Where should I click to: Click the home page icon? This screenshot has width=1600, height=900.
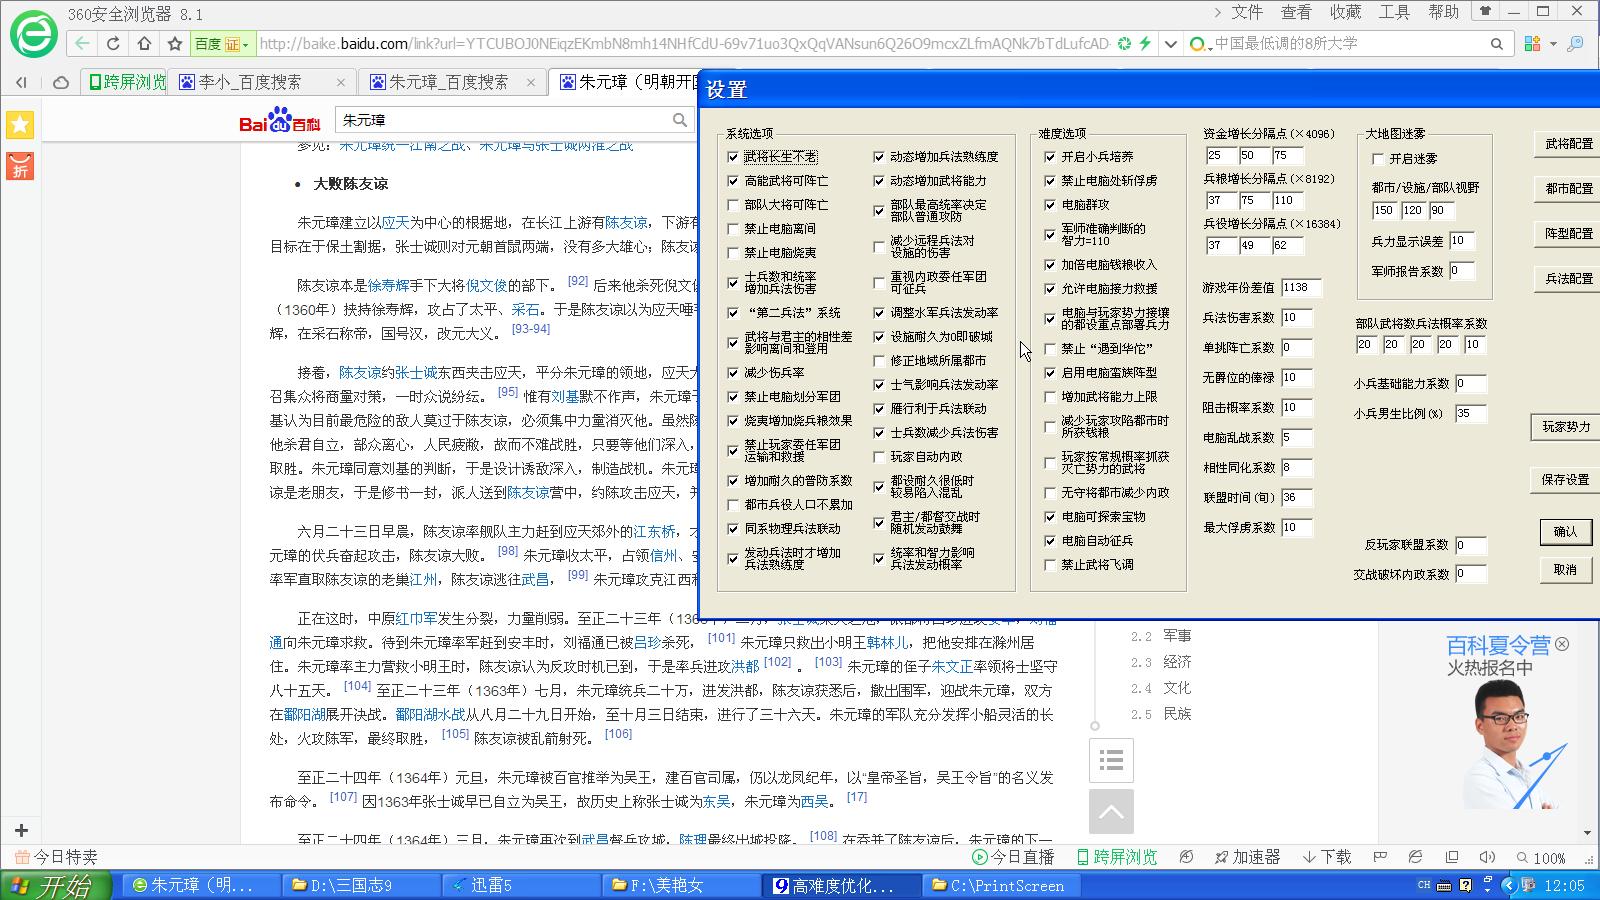pyautogui.click(x=144, y=44)
